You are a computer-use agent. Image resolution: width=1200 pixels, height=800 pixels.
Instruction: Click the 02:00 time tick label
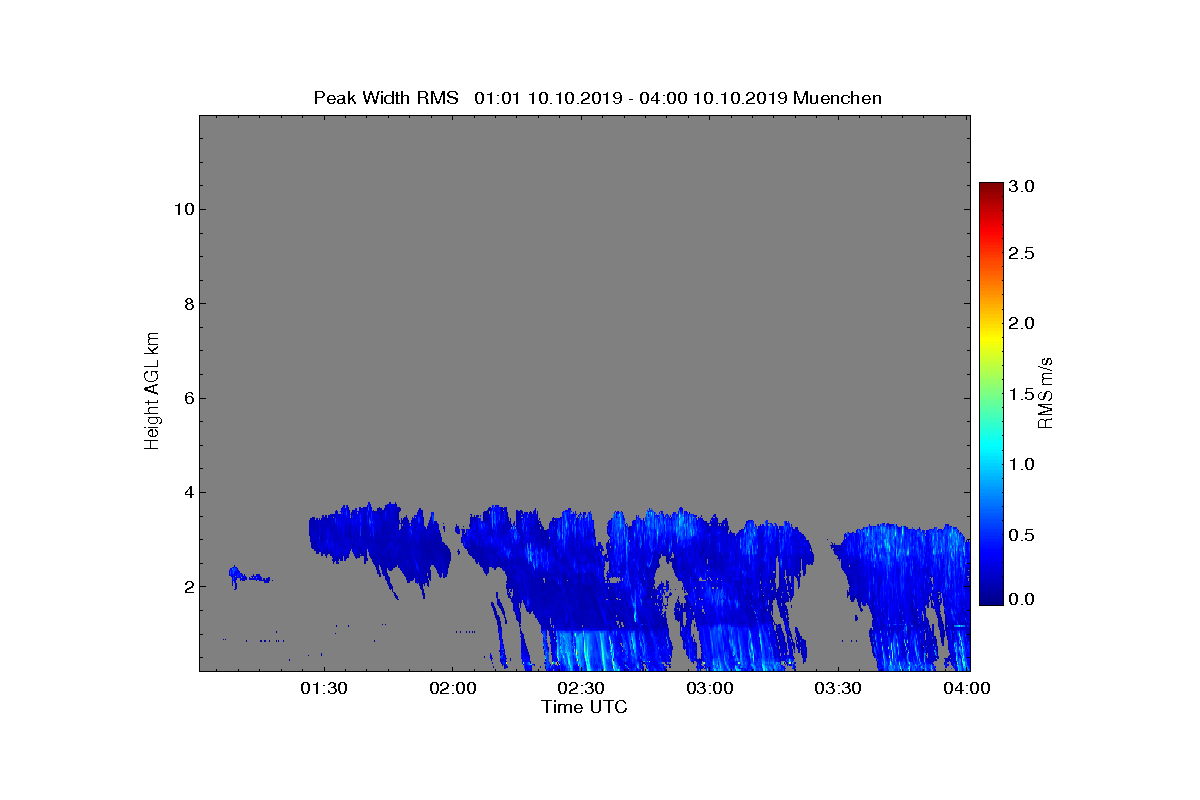point(453,688)
